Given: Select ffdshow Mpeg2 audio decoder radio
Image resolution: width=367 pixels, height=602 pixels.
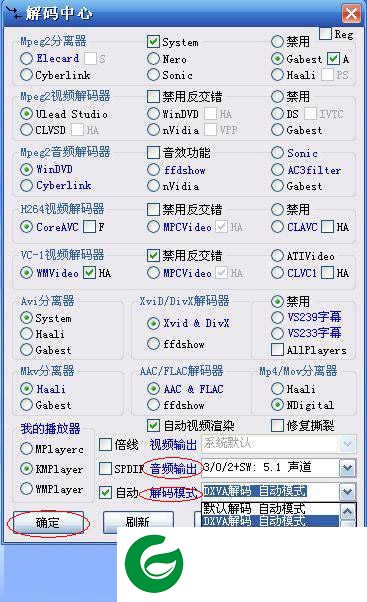Looking at the screenshot, I should tap(153, 169).
